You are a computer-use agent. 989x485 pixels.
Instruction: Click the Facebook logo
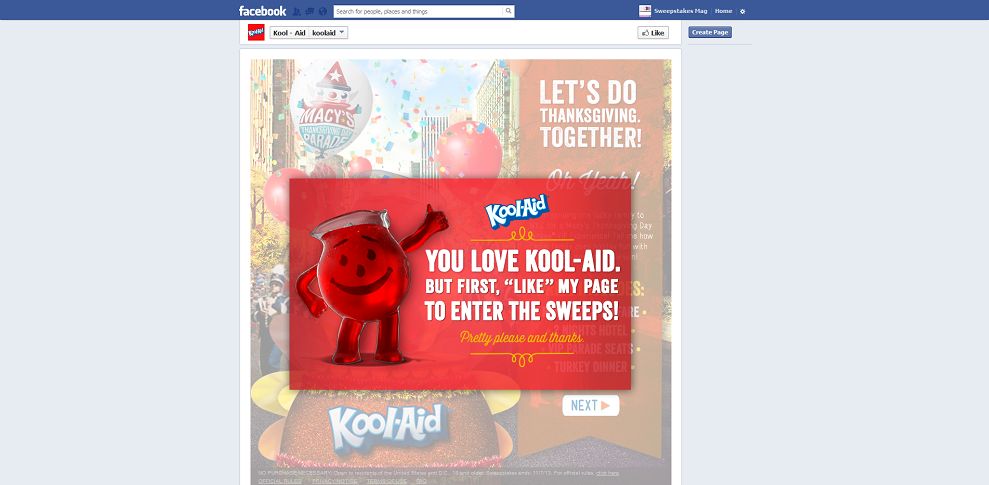pos(262,11)
